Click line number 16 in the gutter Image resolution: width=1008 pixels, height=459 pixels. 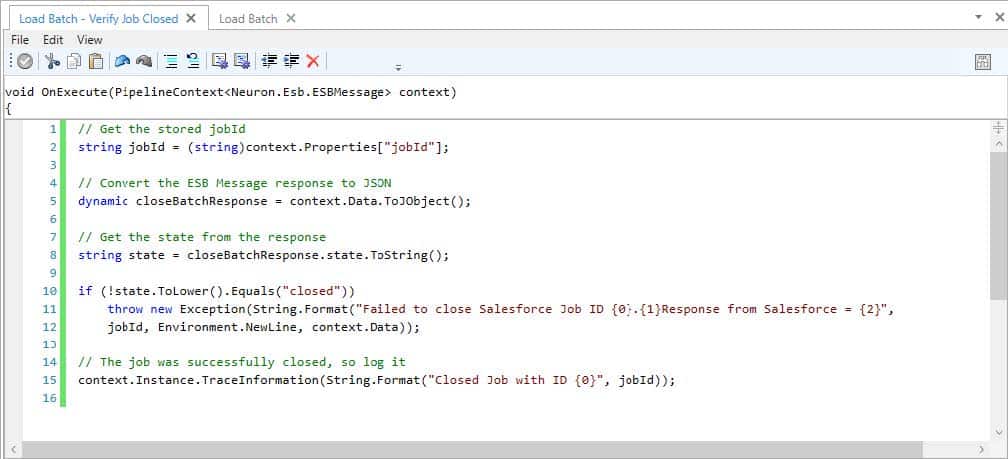(50, 398)
